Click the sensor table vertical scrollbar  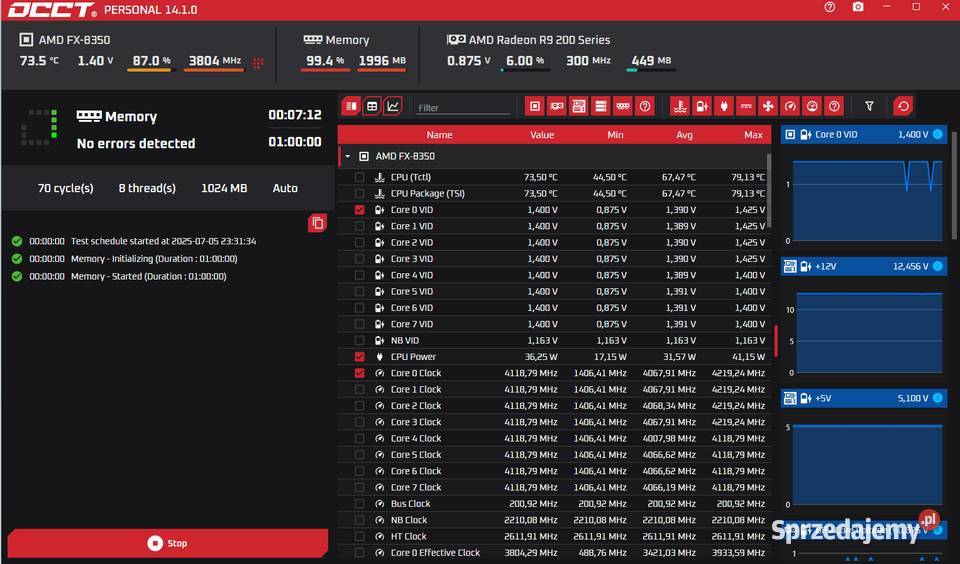tap(768, 190)
